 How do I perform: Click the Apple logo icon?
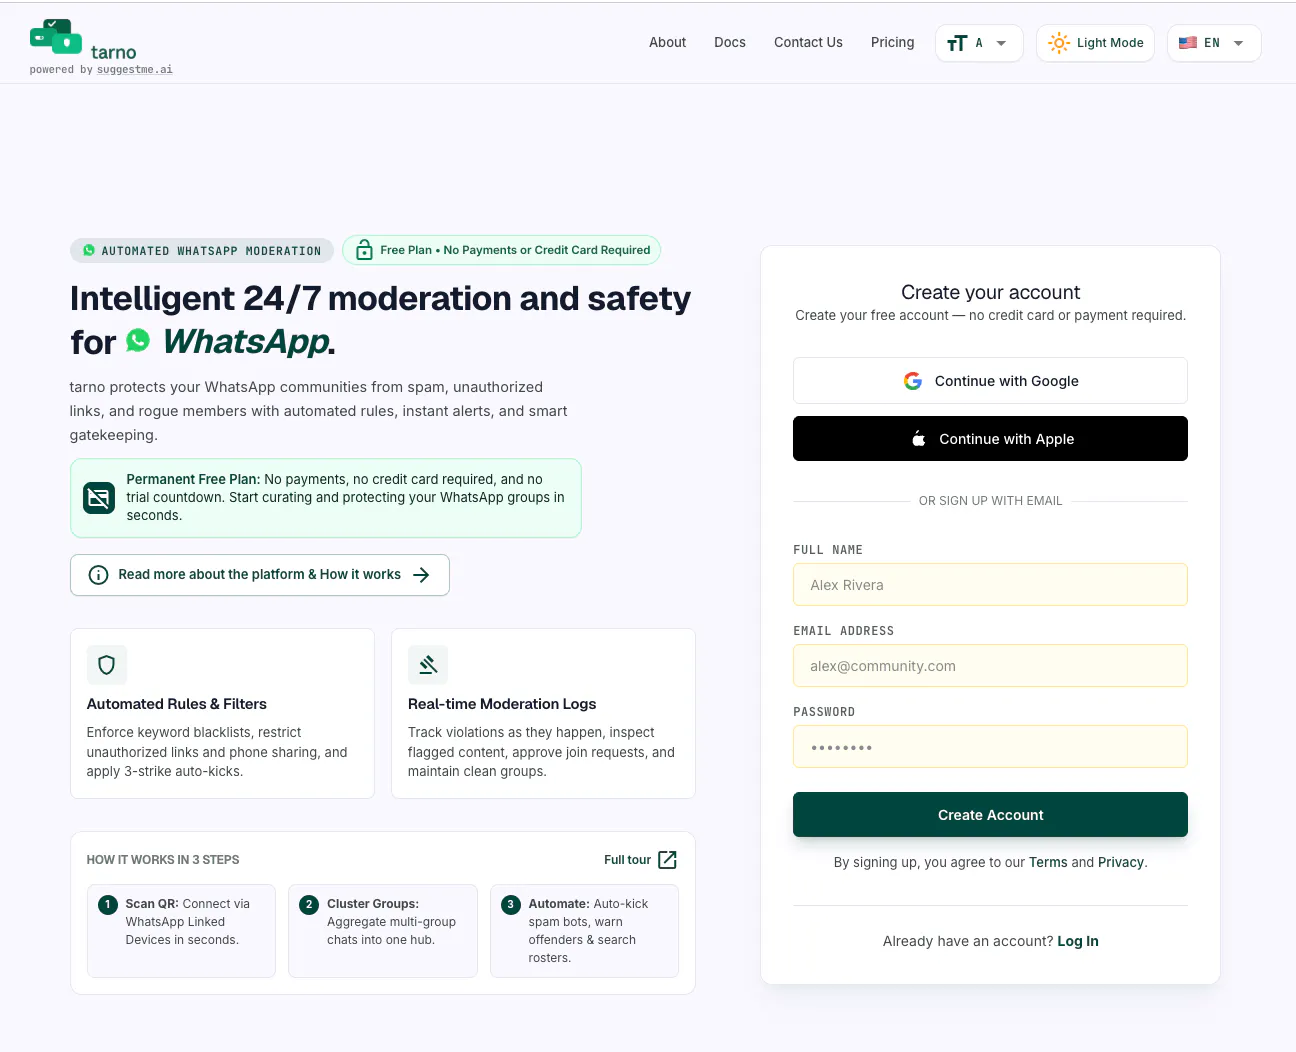(x=918, y=439)
